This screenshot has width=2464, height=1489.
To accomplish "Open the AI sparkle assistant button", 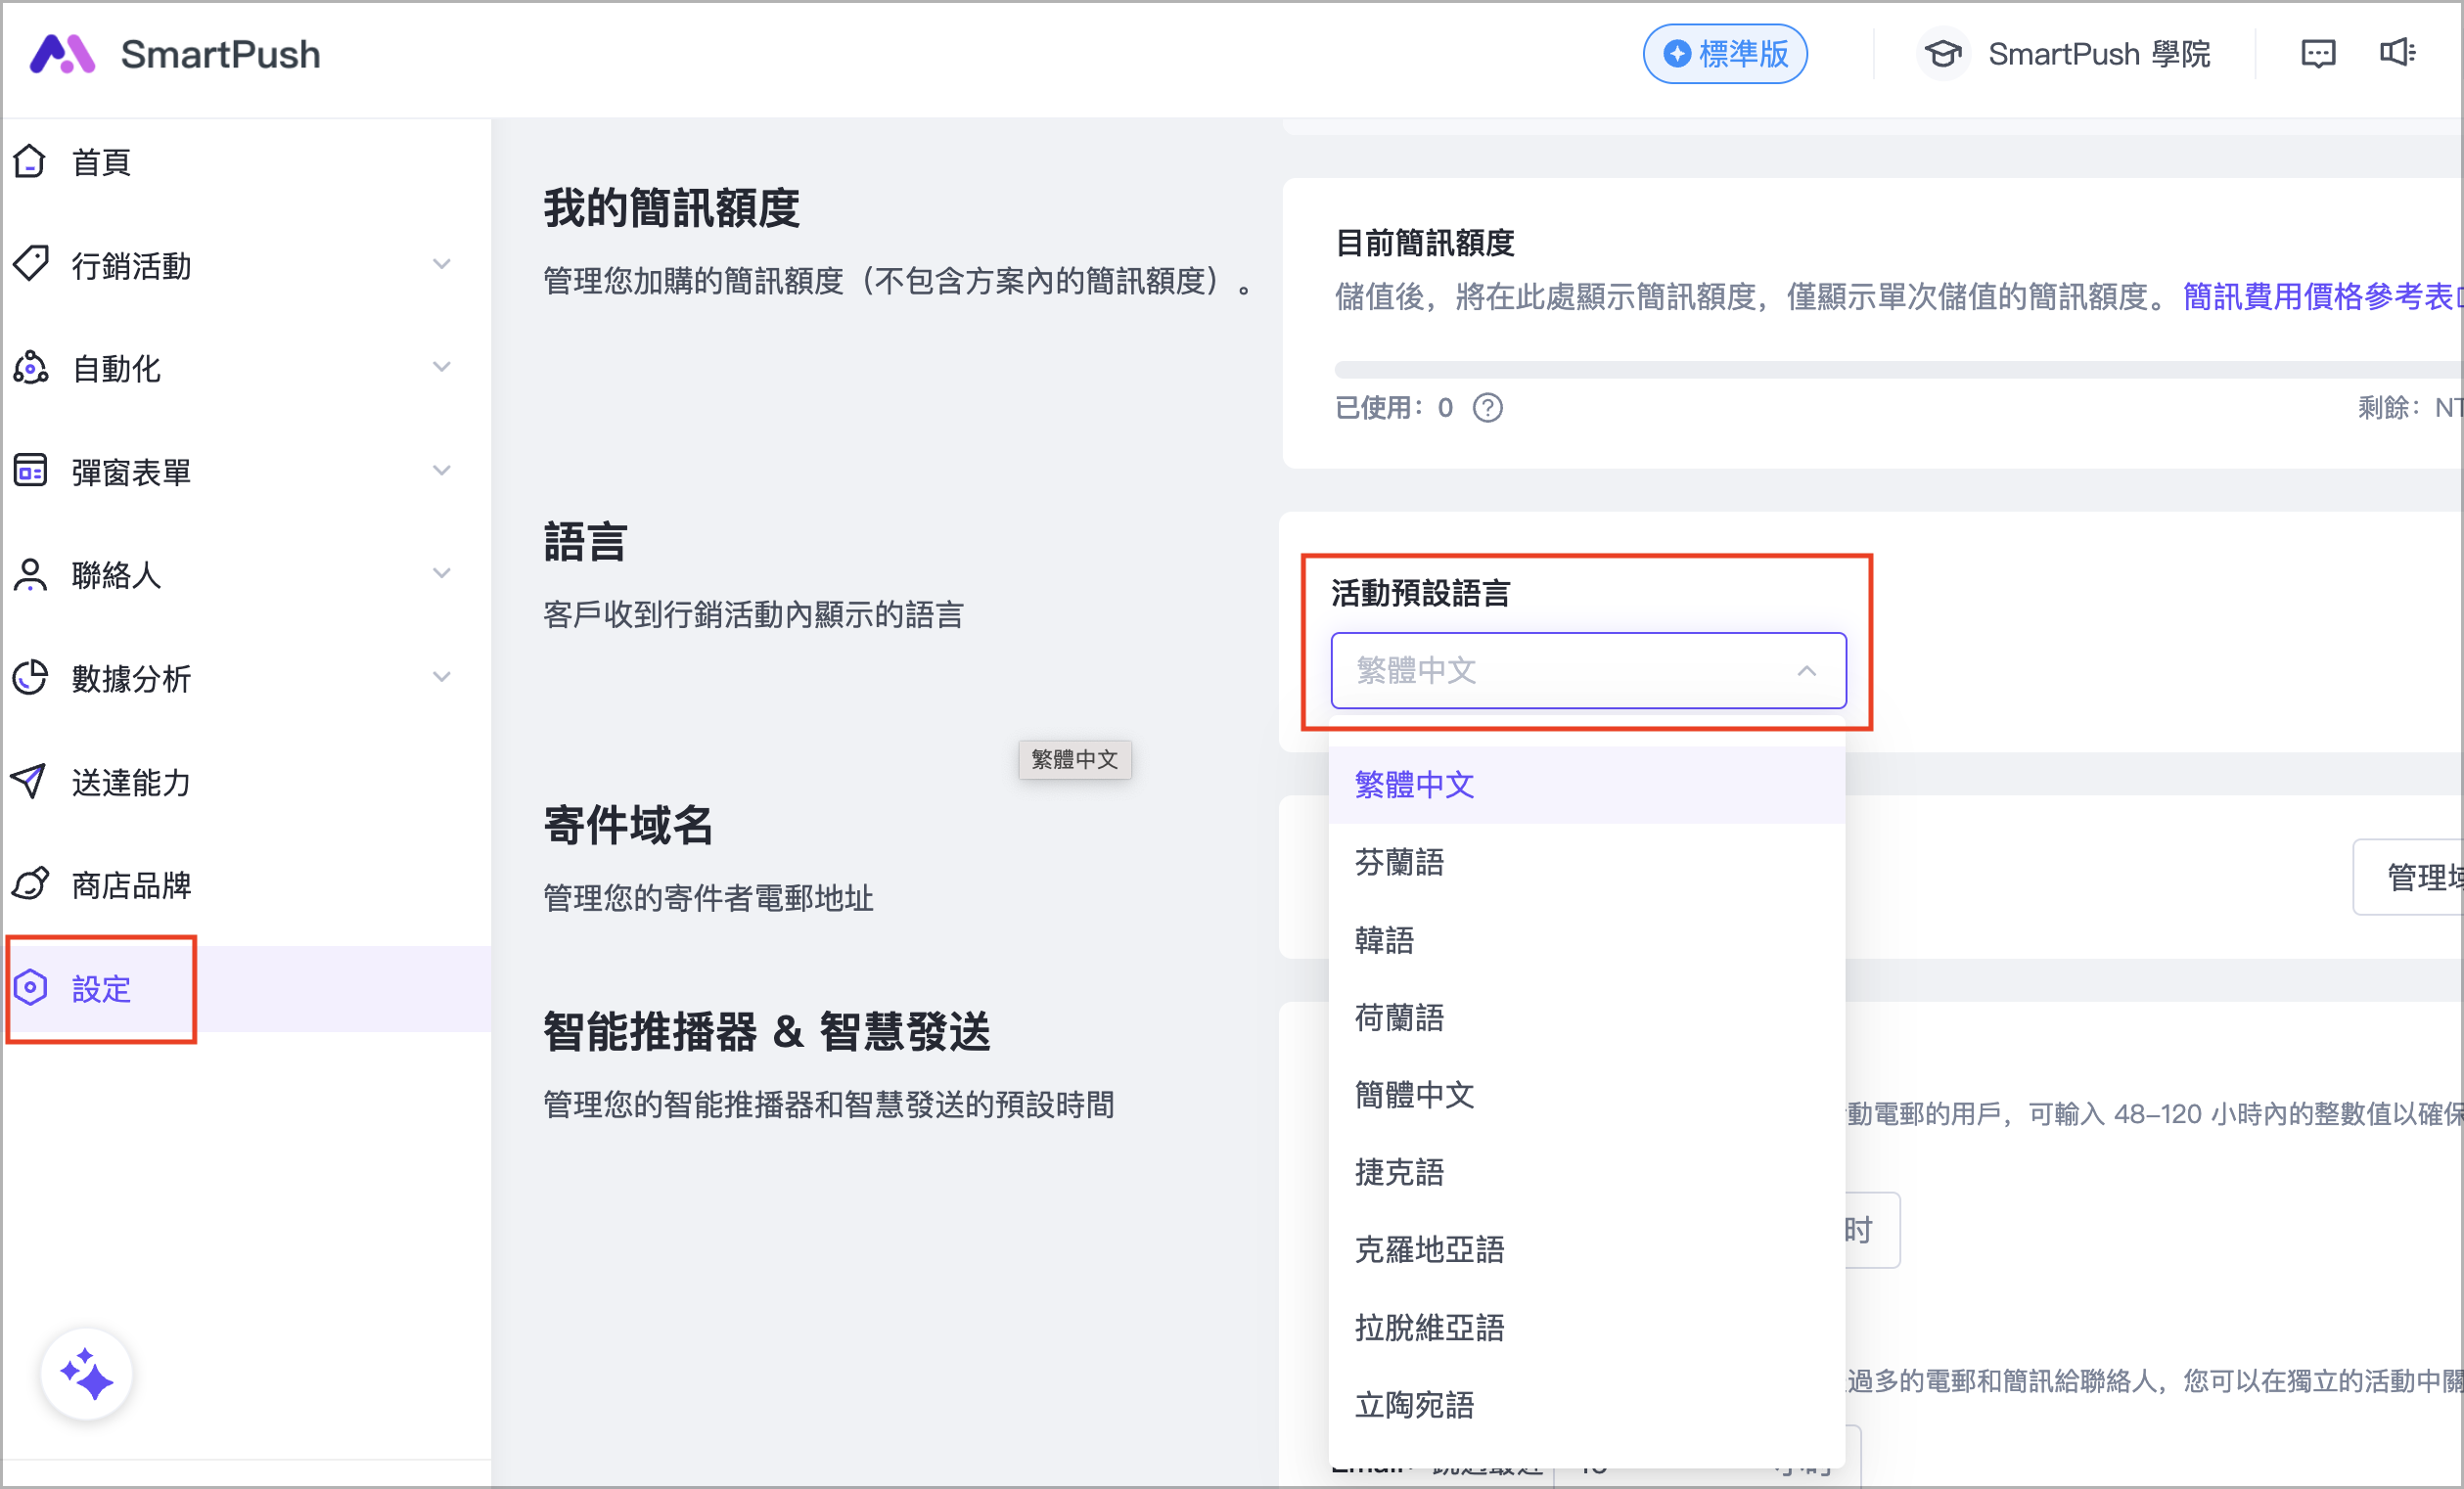I will [86, 1375].
